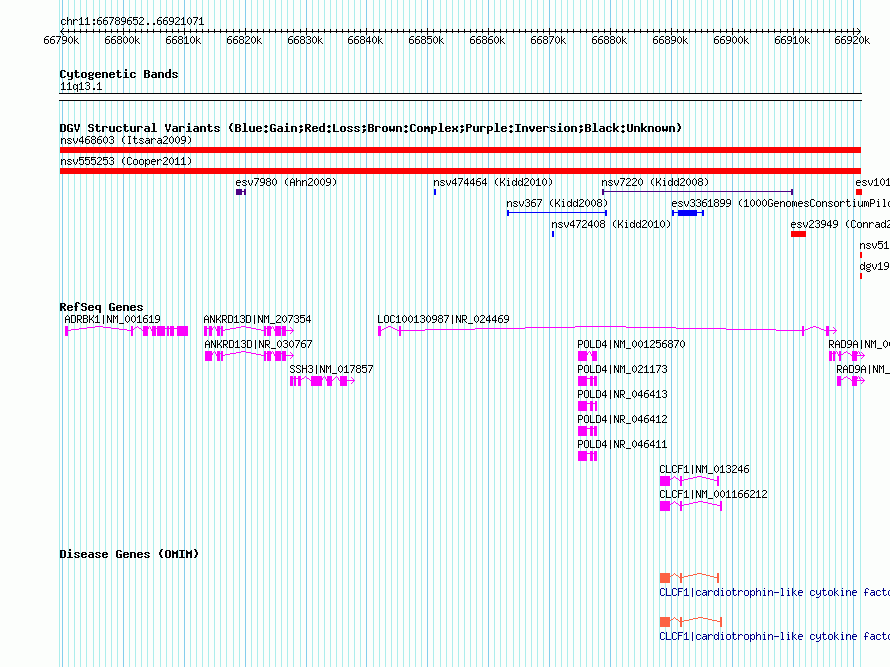Viewport: 890px width, 667px height.
Task: Click the esv3361899 blue gain glyph
Action: (x=687, y=213)
